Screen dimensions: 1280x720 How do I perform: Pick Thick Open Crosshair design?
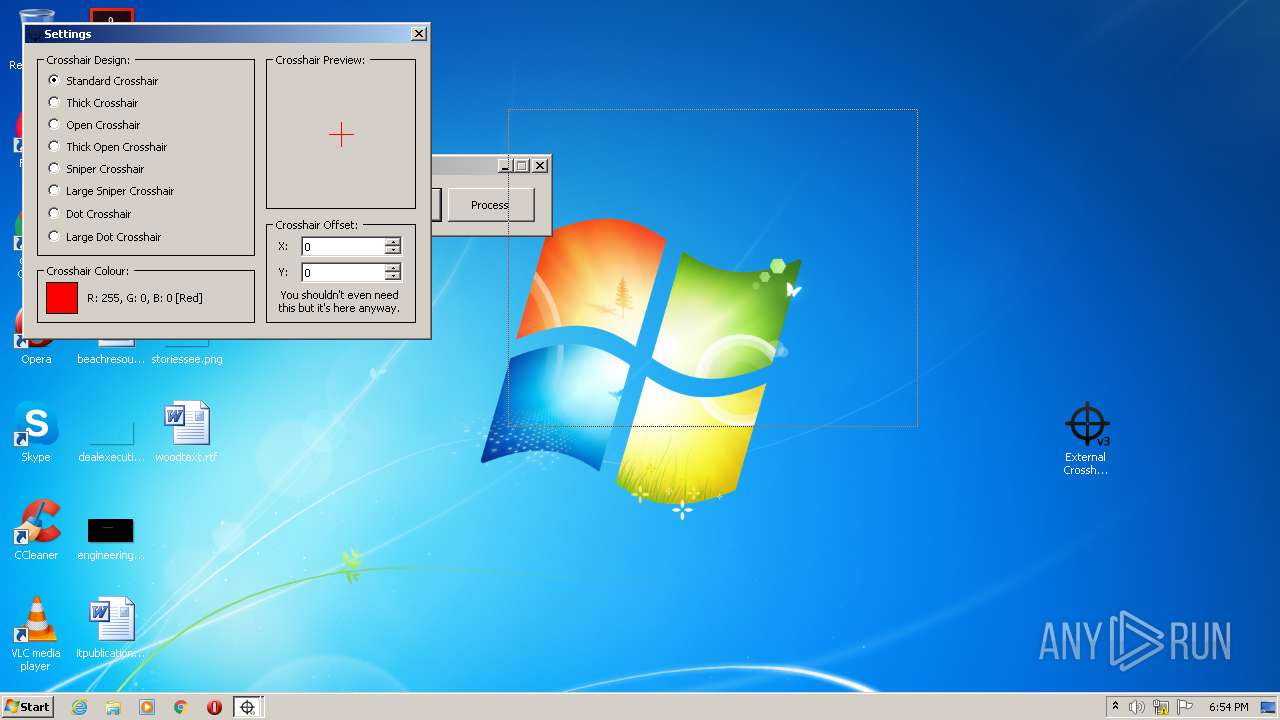[108, 147]
